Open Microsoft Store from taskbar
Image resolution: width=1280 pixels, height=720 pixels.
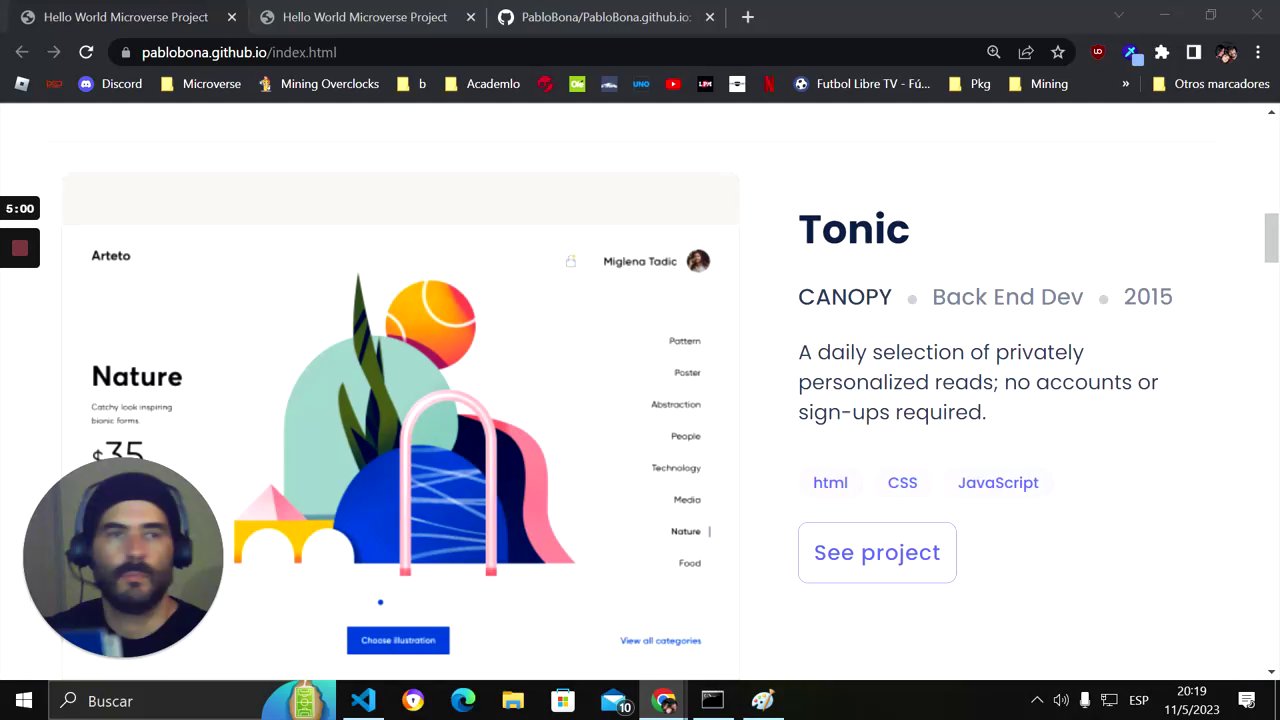(x=563, y=700)
